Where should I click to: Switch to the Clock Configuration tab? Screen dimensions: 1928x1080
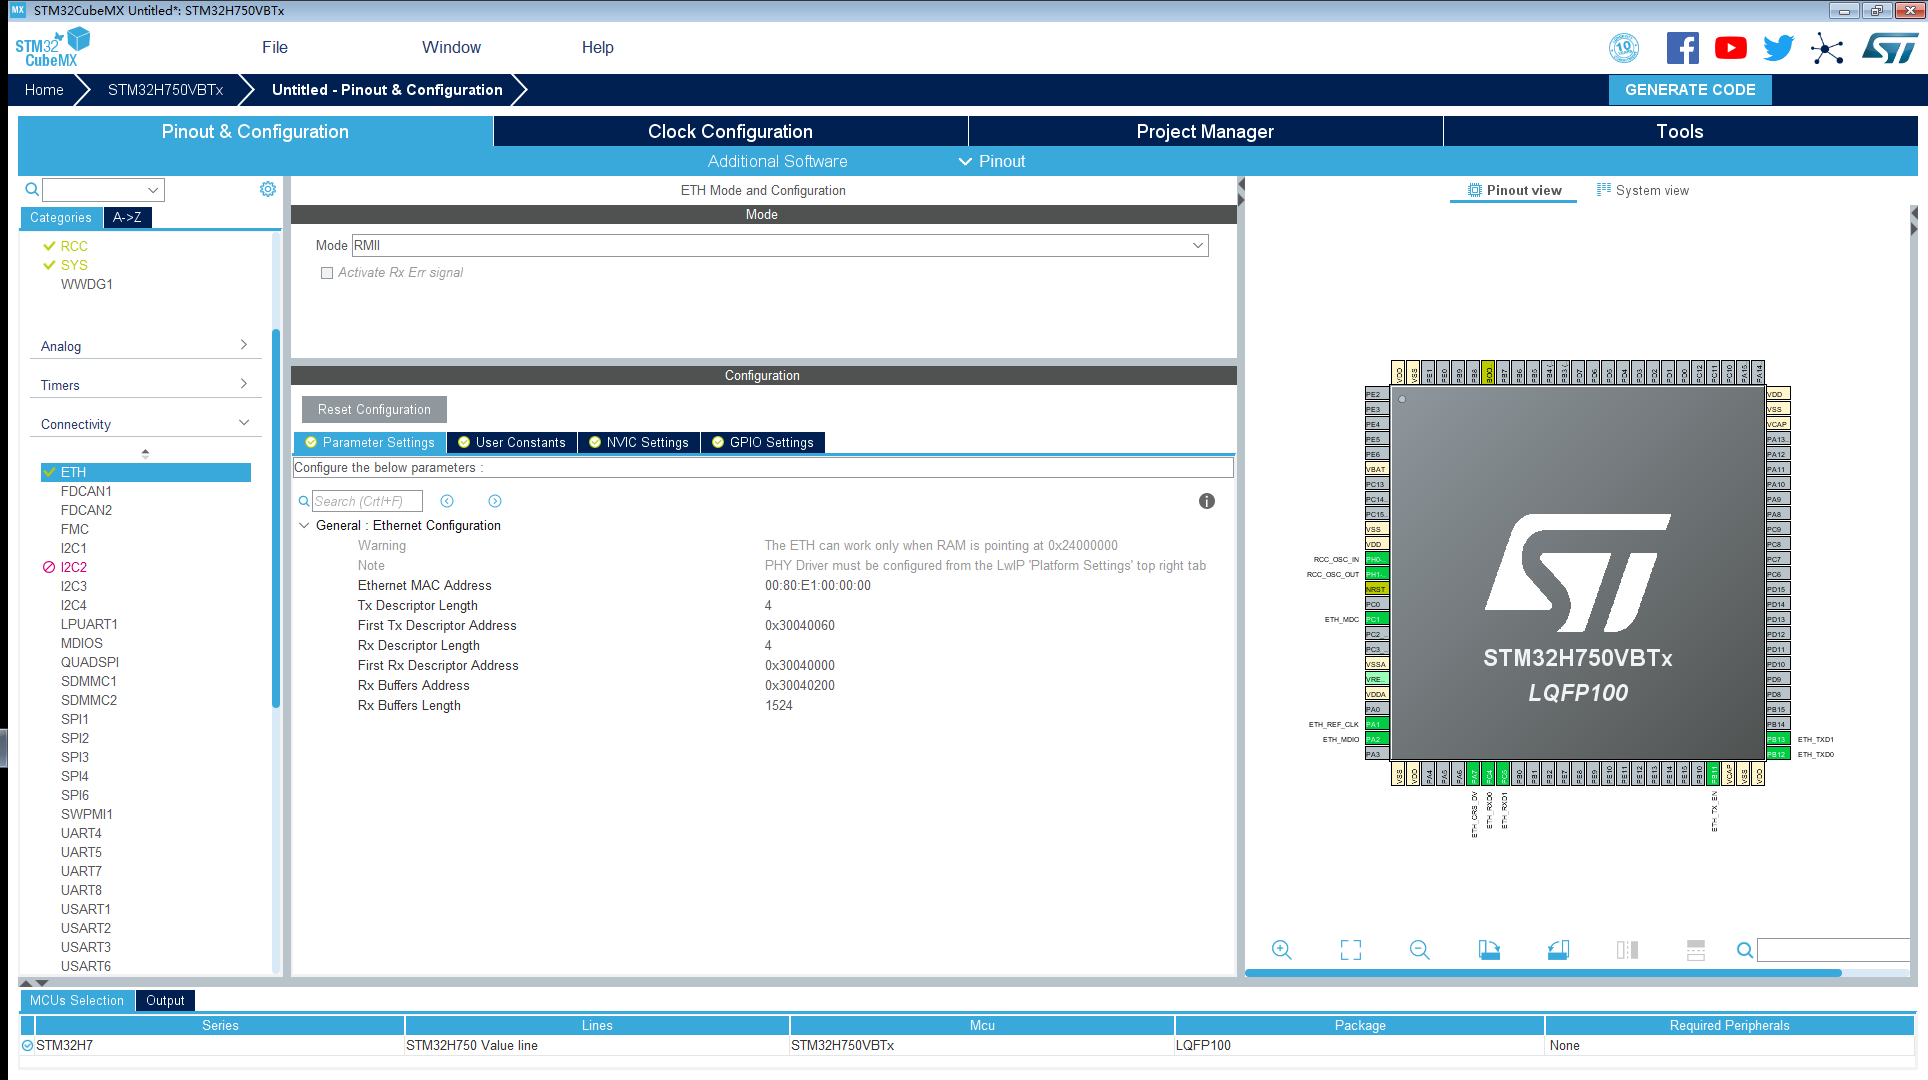(730, 131)
